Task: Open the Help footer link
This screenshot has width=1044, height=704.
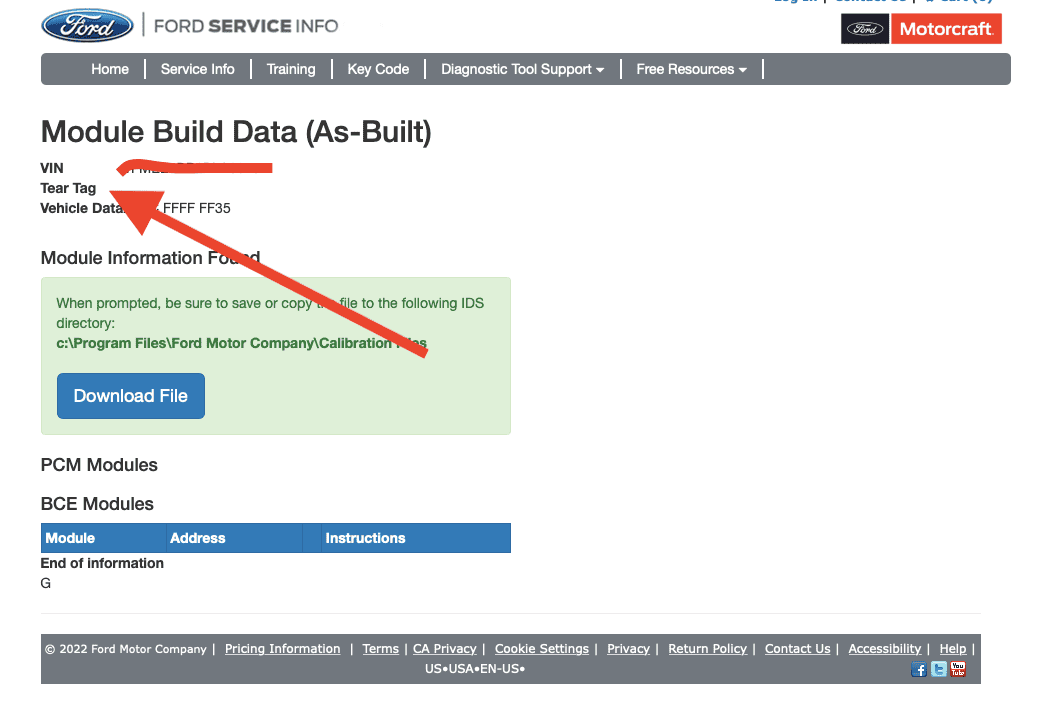Action: pyautogui.click(x=952, y=649)
